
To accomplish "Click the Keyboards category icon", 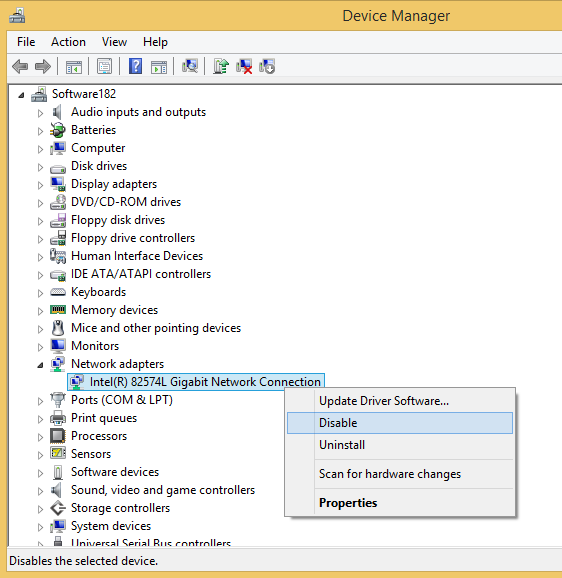I will (58, 292).
